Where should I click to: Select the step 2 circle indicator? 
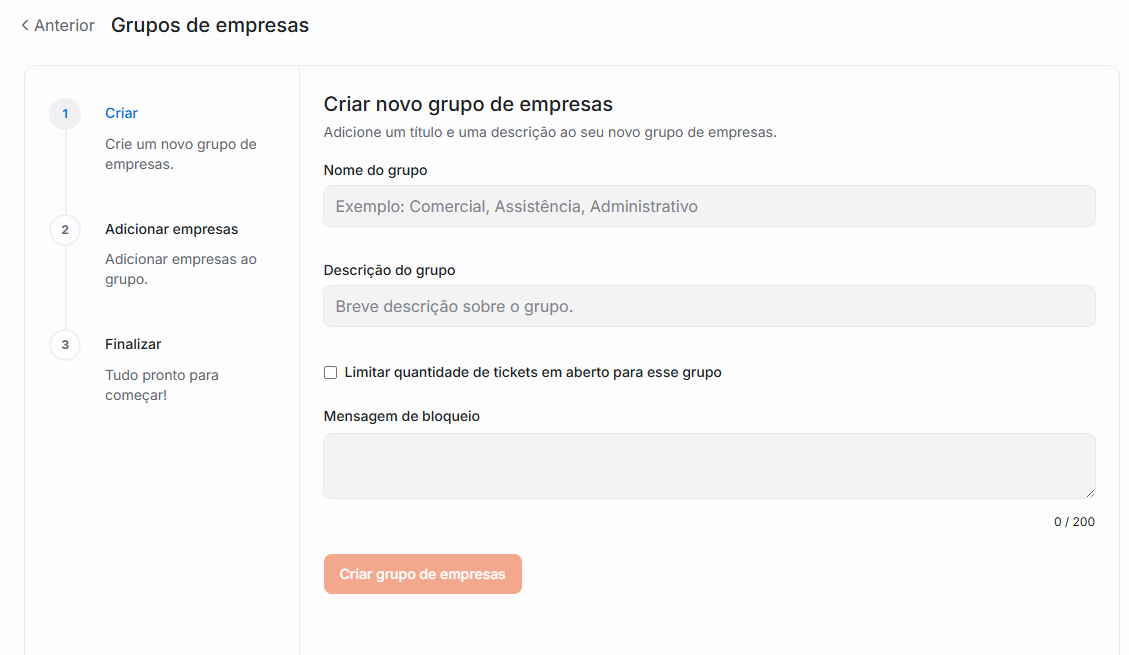[x=65, y=230]
